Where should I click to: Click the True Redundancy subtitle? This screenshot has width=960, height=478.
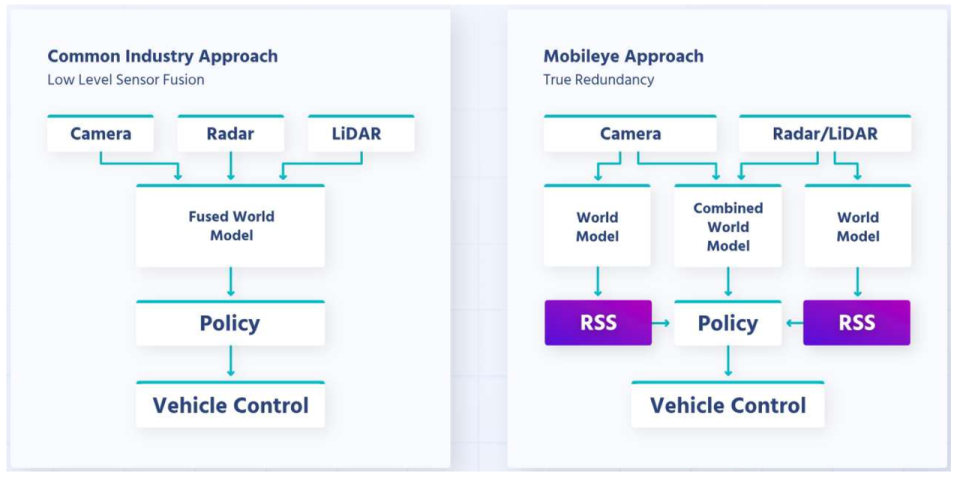tap(598, 79)
